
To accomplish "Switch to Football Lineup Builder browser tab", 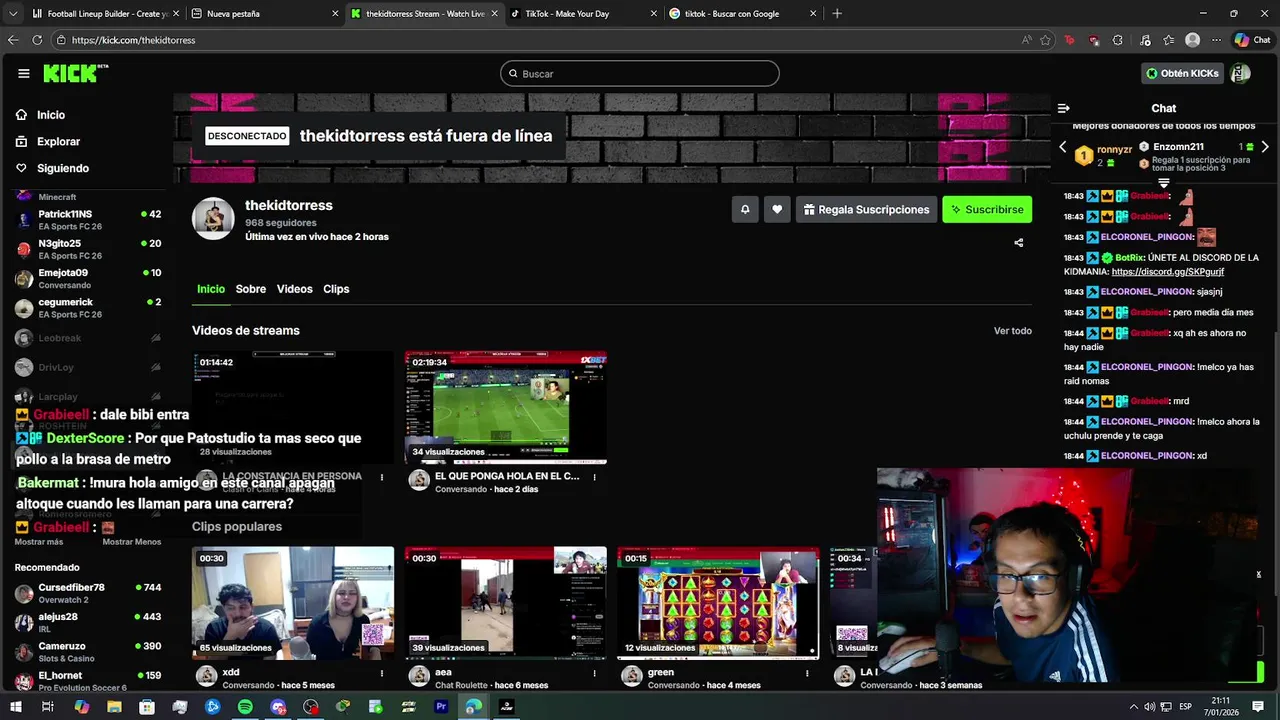I will pos(106,14).
